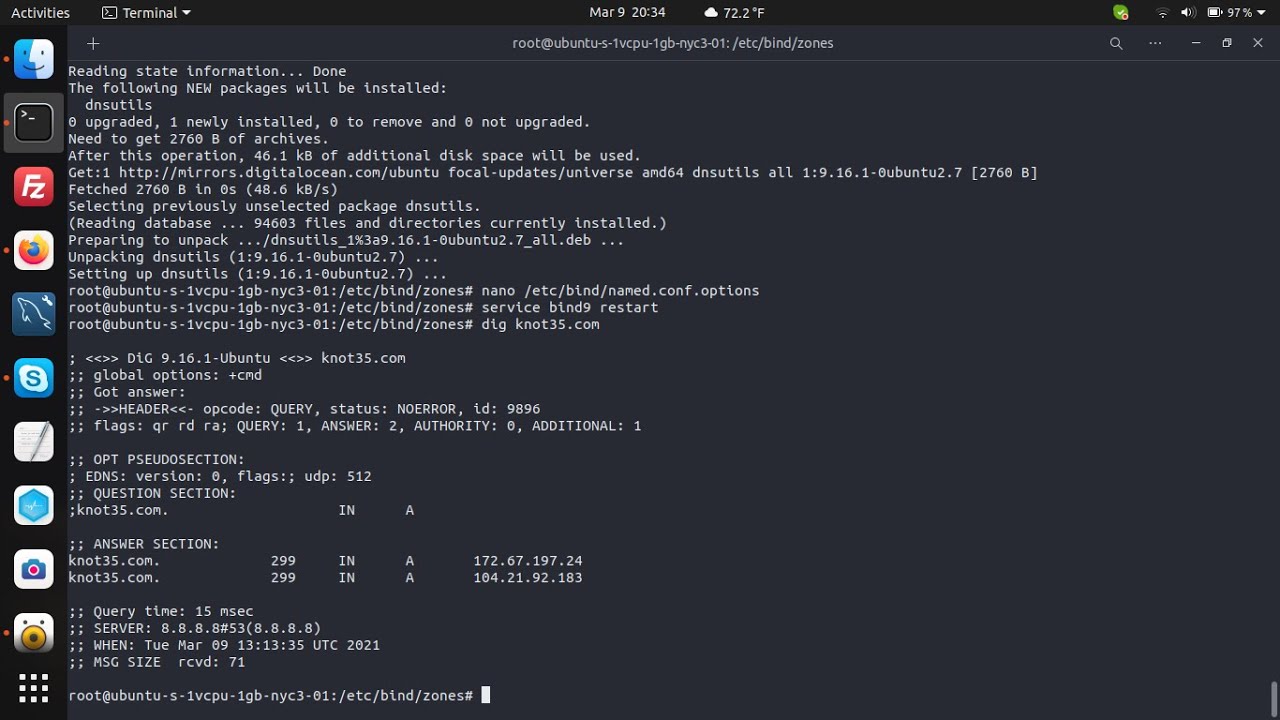Click IP address 172.67.197.24
This screenshot has height=720, width=1280.
tap(528, 561)
